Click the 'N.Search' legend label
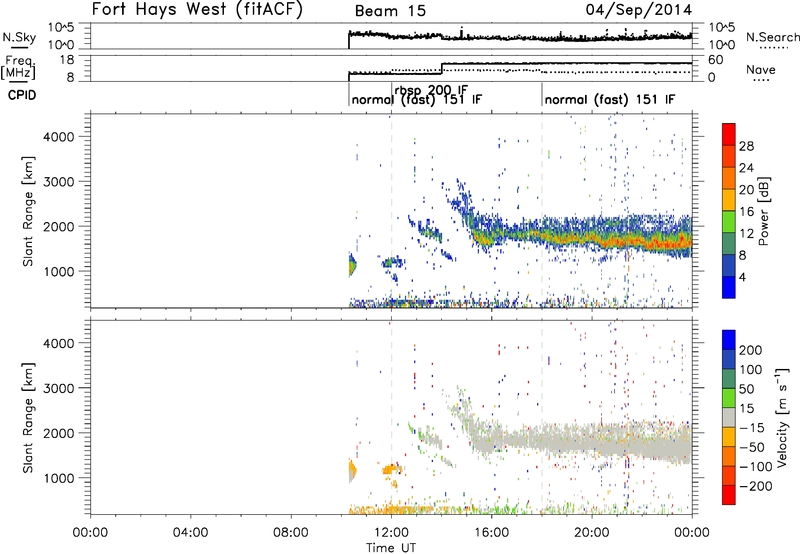Screen dimensions: 800x554 click(772, 37)
